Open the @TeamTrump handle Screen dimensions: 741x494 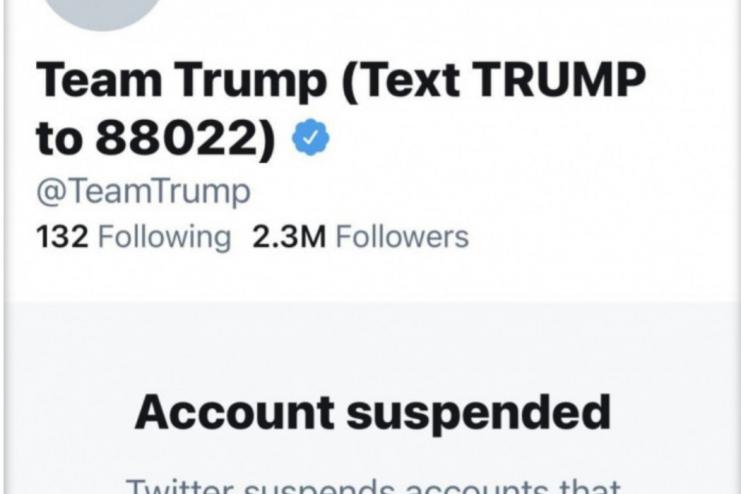coord(144,191)
